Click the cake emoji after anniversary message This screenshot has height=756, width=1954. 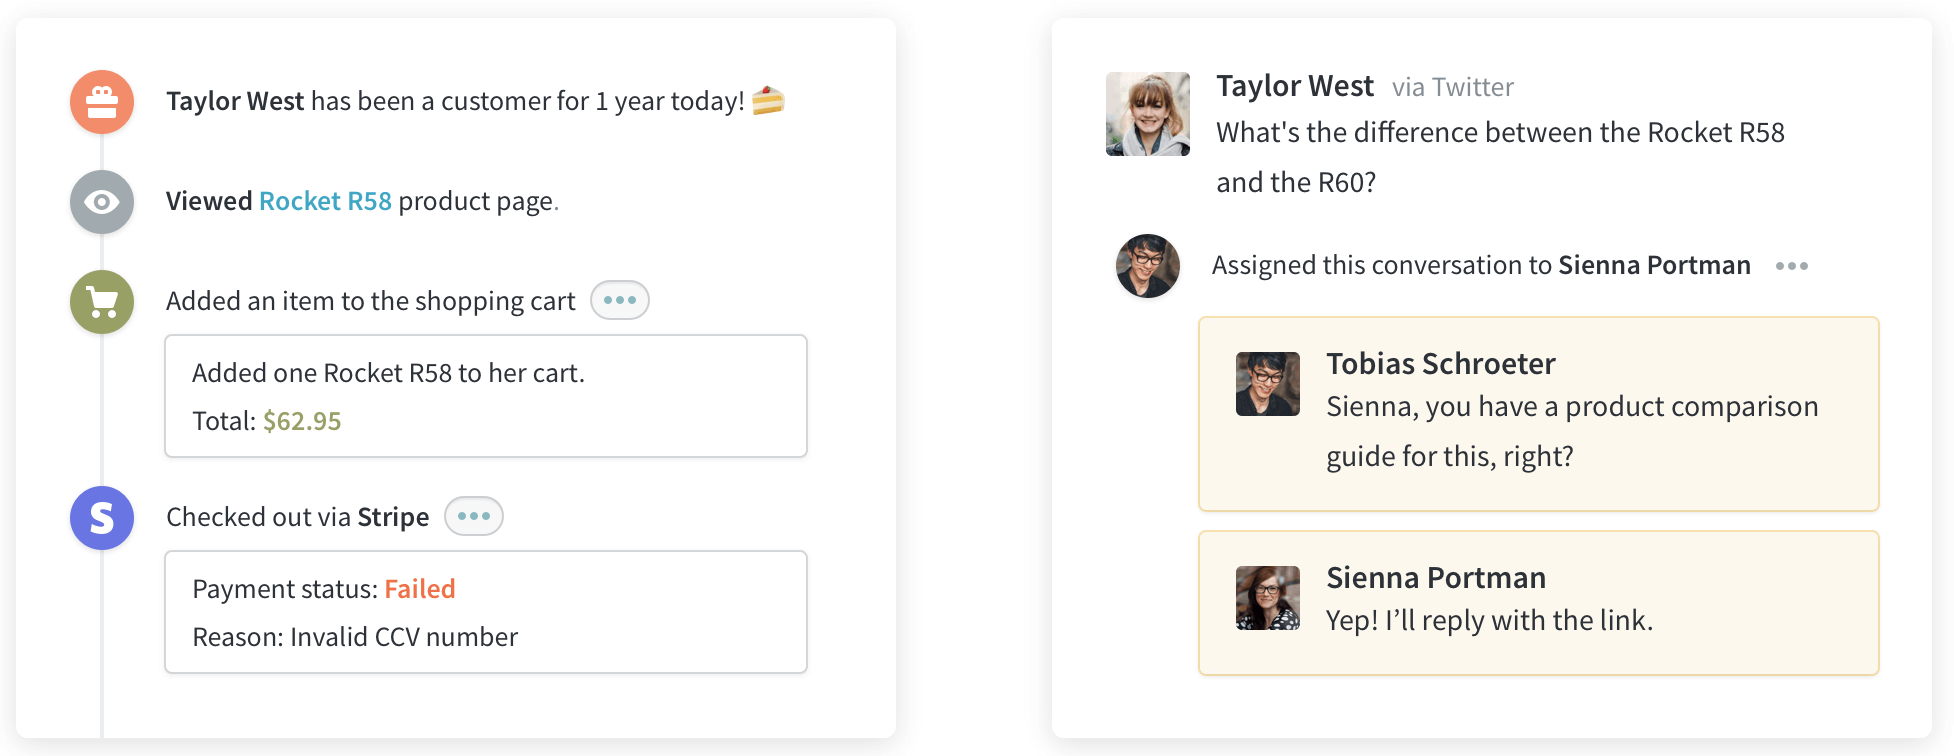(x=768, y=100)
